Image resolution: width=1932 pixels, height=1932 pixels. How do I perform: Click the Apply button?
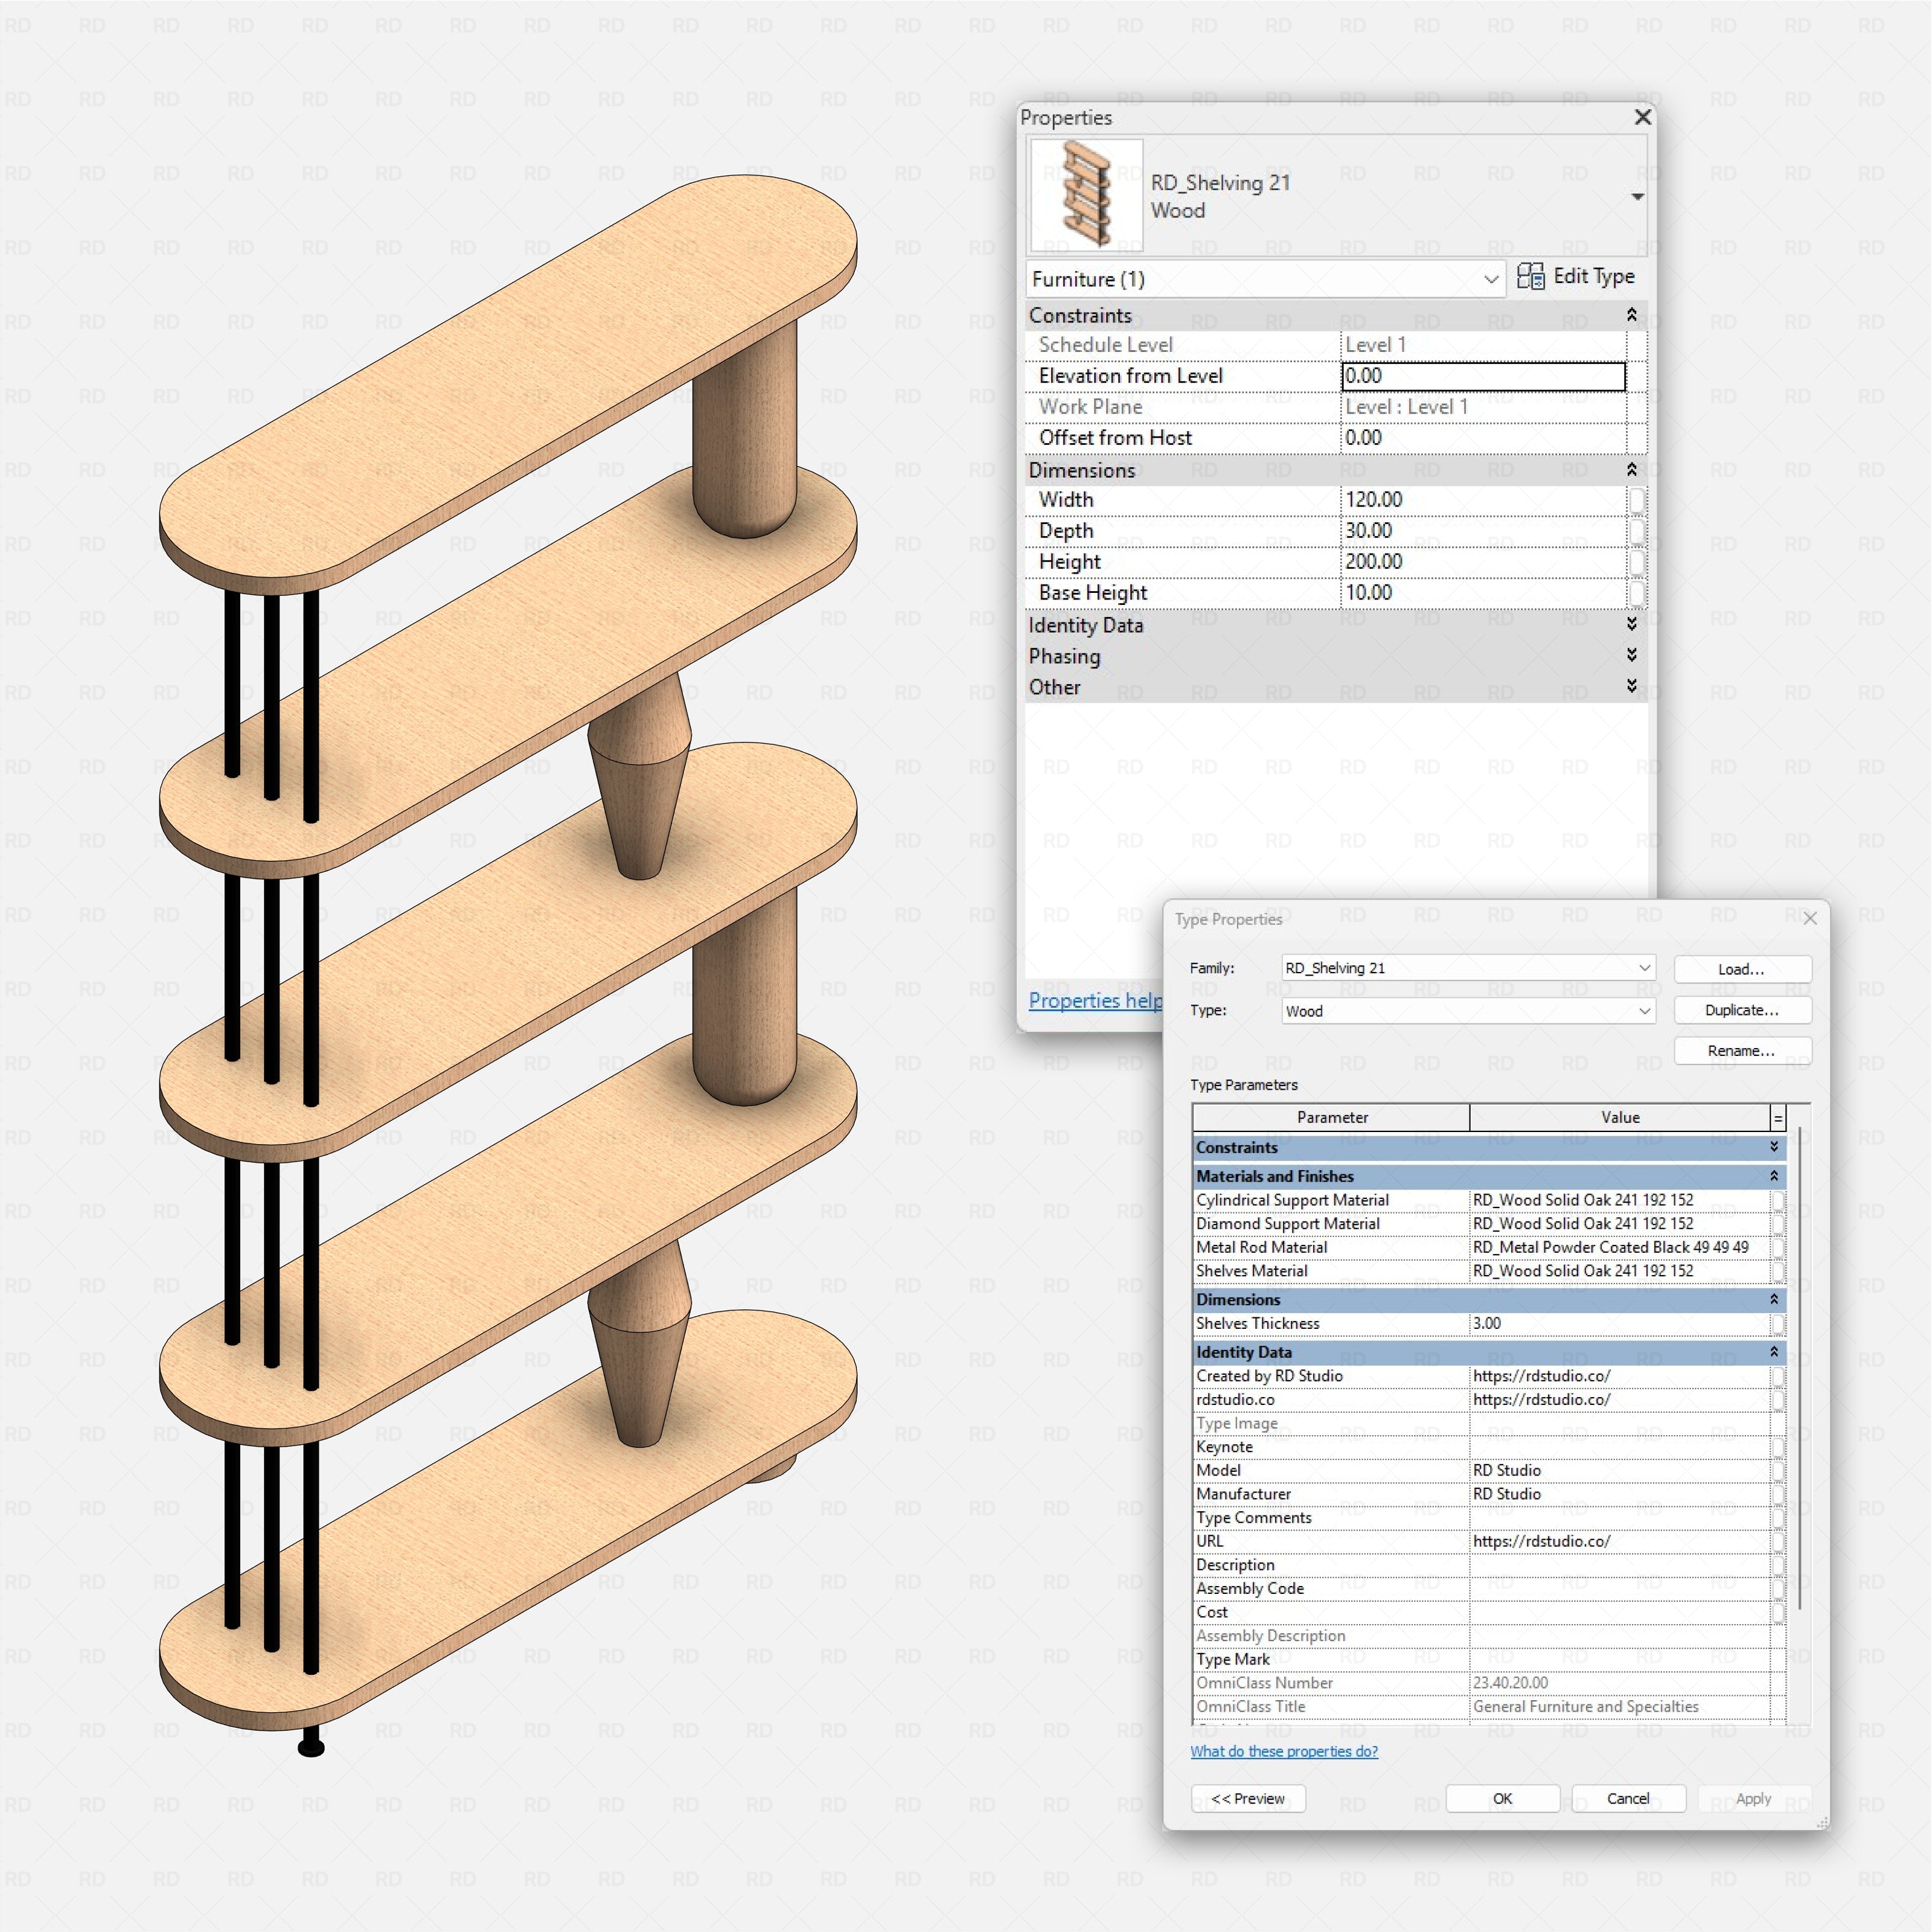pyautogui.click(x=1754, y=1798)
